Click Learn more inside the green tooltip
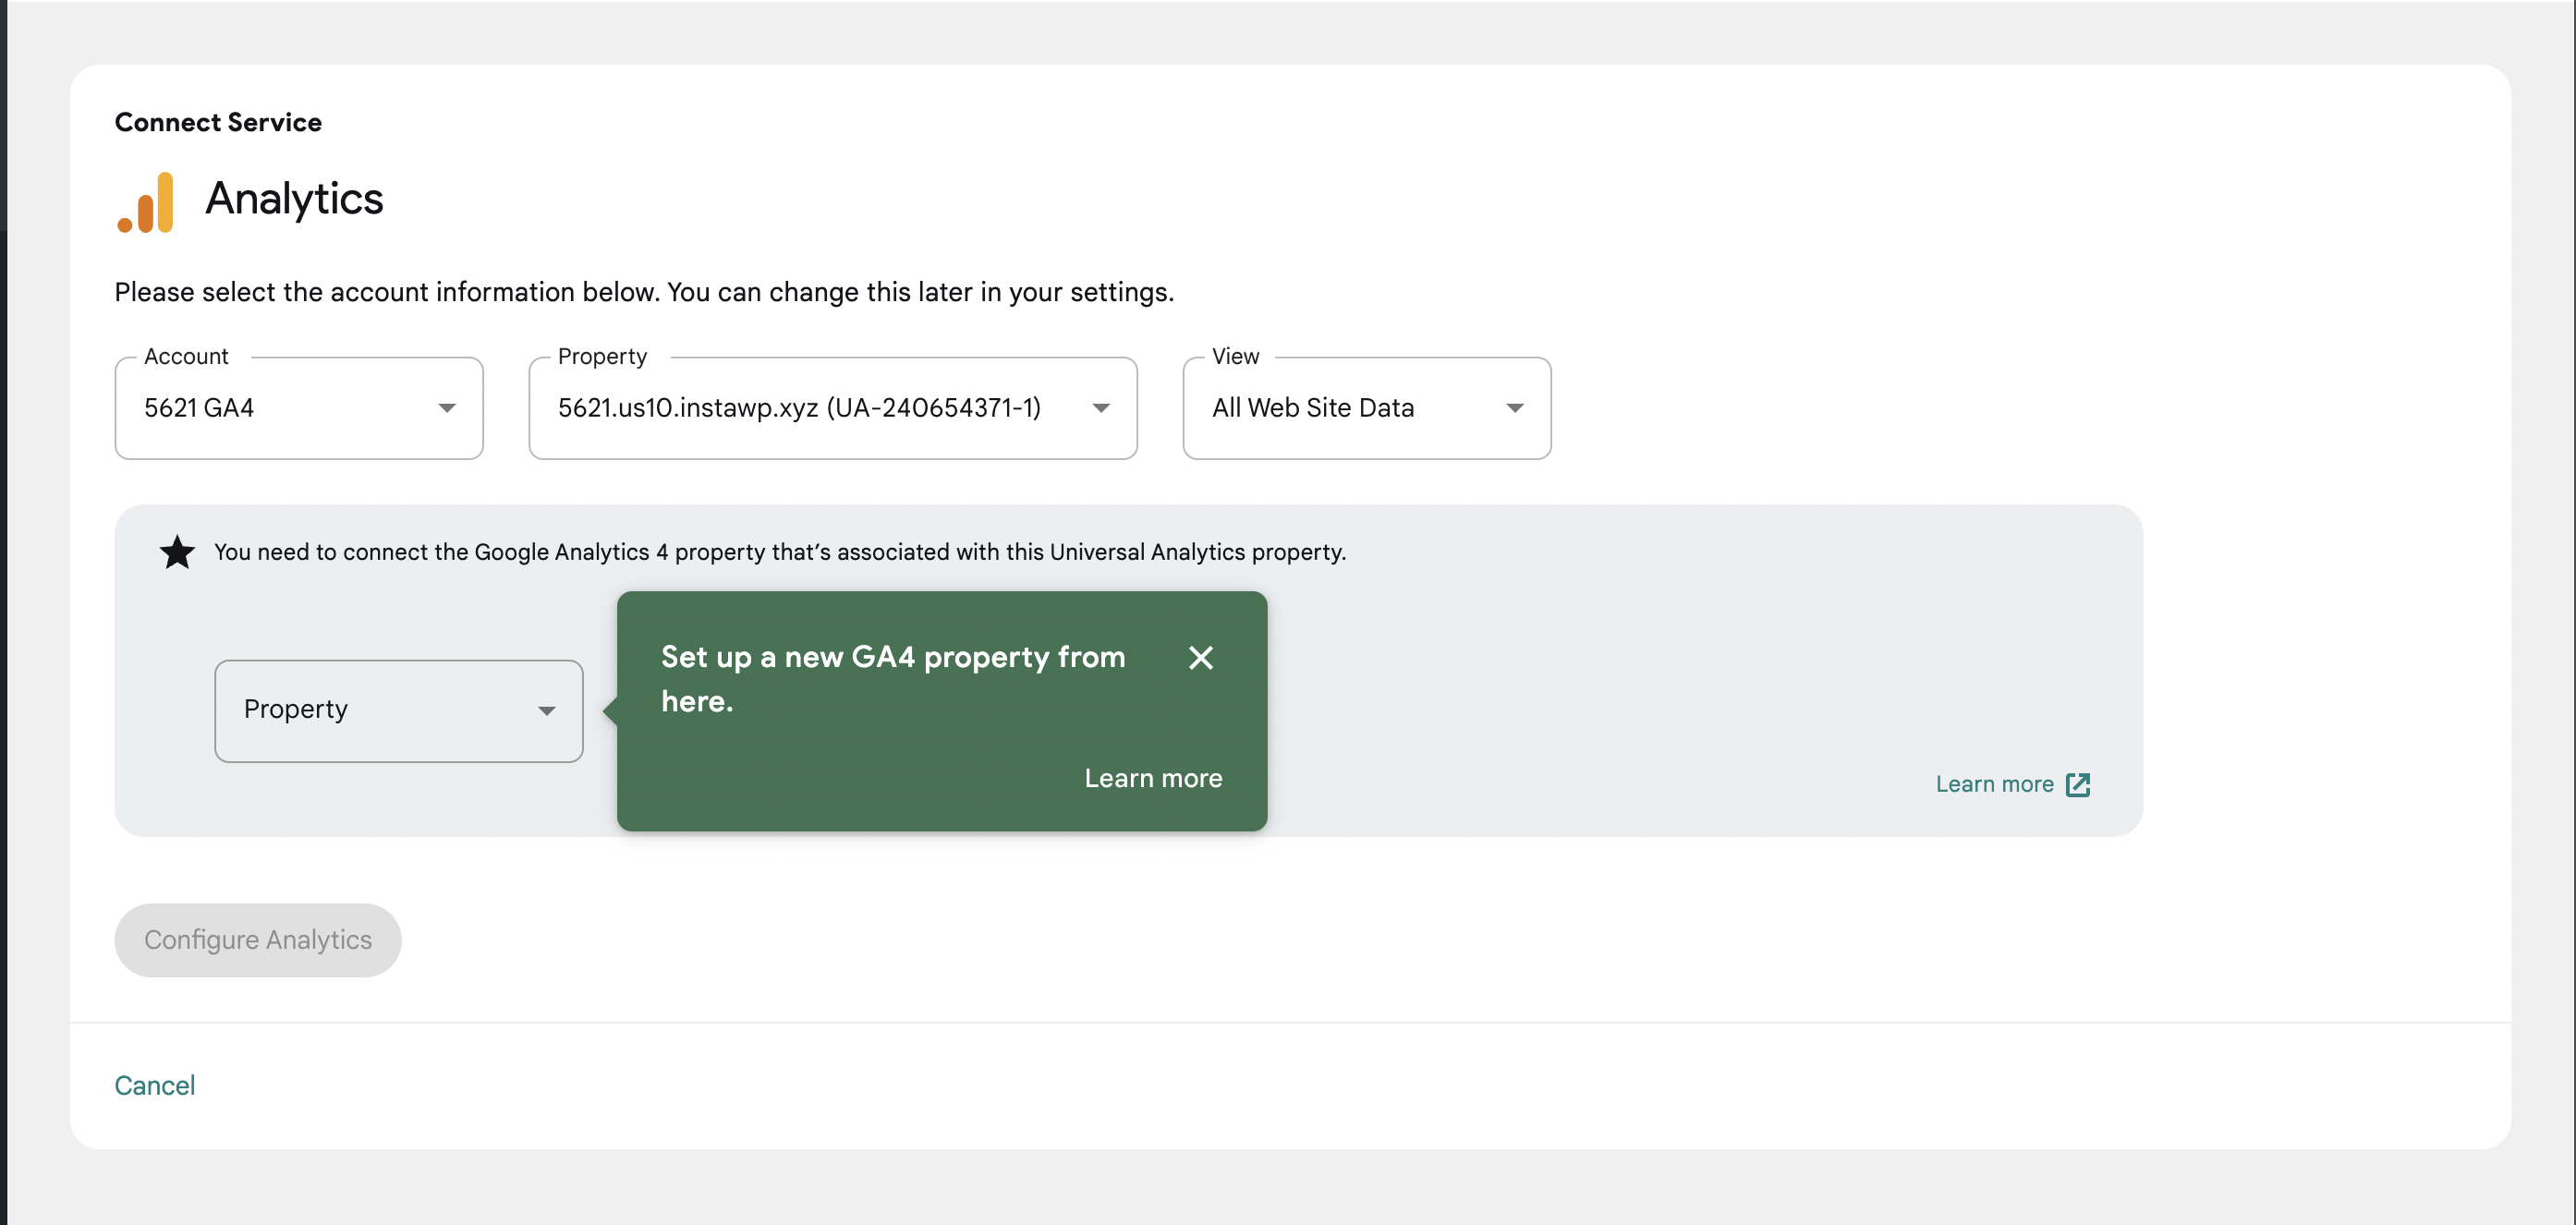The image size is (2576, 1225). point(1153,778)
